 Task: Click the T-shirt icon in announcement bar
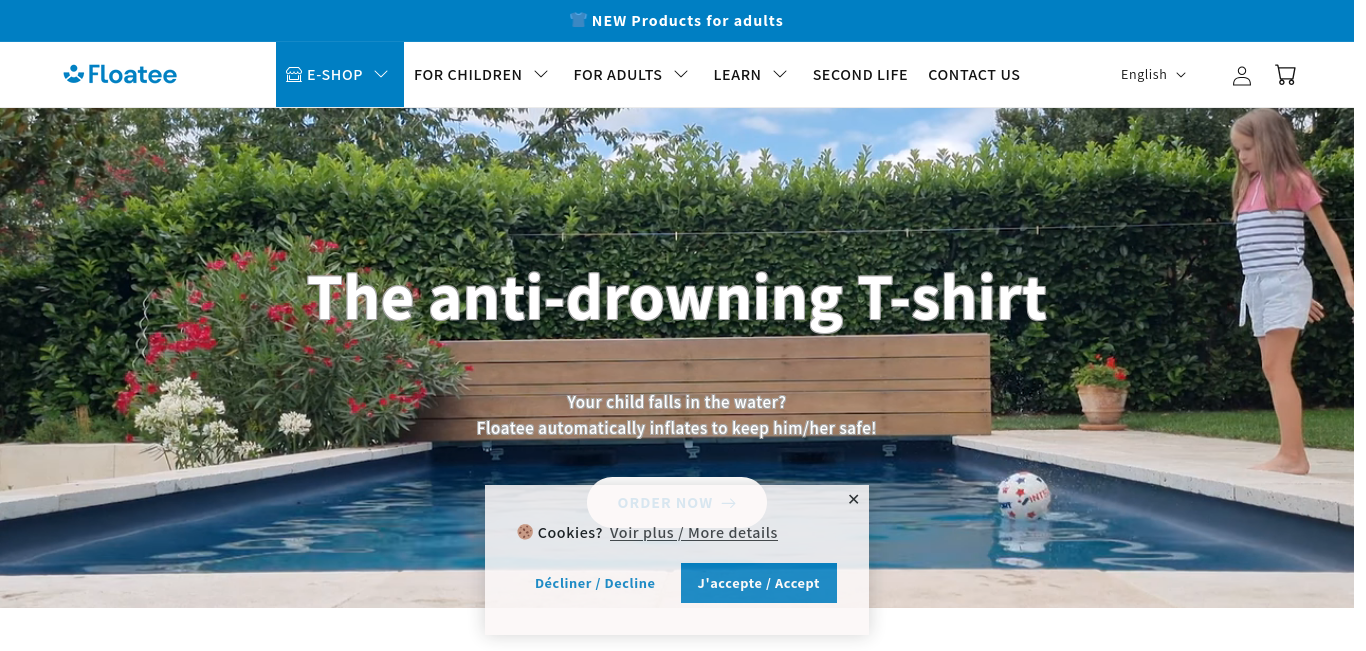click(x=578, y=20)
